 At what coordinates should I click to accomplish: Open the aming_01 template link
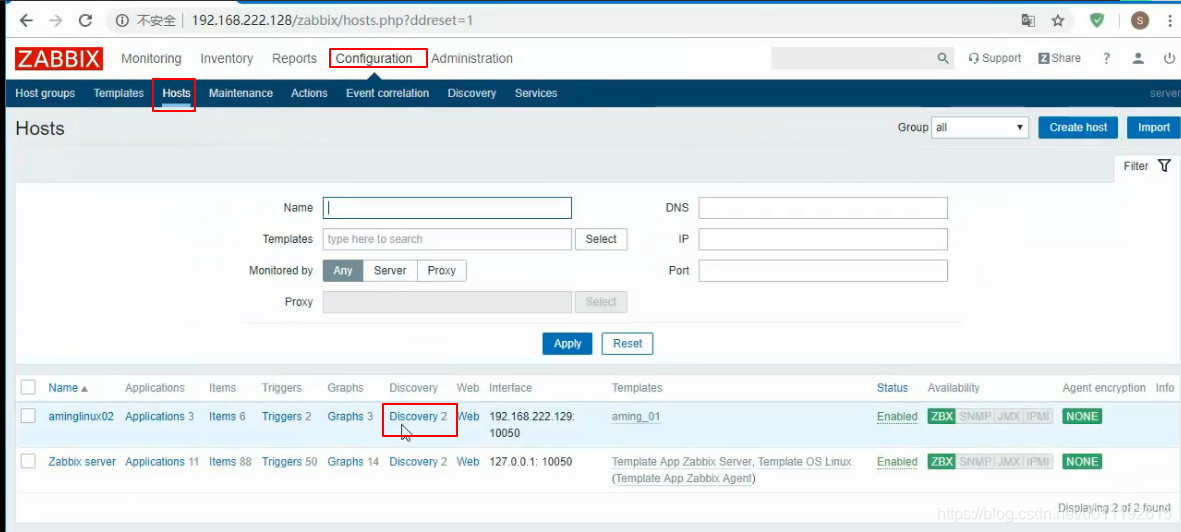[636, 416]
